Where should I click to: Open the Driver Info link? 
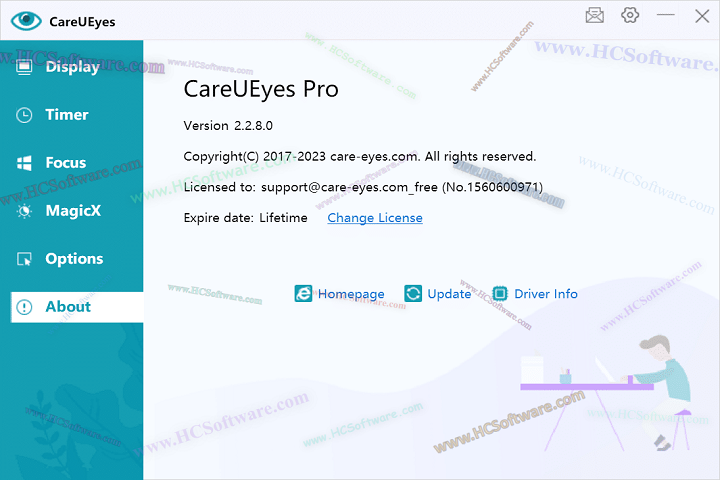click(546, 294)
